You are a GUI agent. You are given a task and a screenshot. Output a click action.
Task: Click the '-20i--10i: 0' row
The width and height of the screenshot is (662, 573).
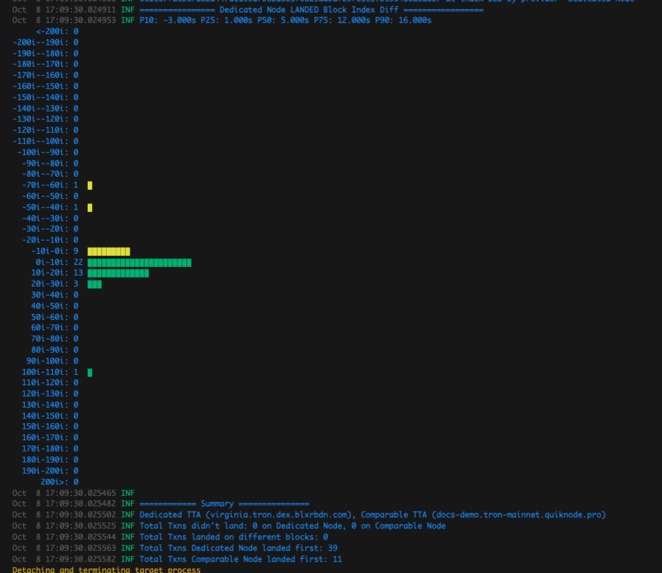pyautogui.click(x=50, y=240)
